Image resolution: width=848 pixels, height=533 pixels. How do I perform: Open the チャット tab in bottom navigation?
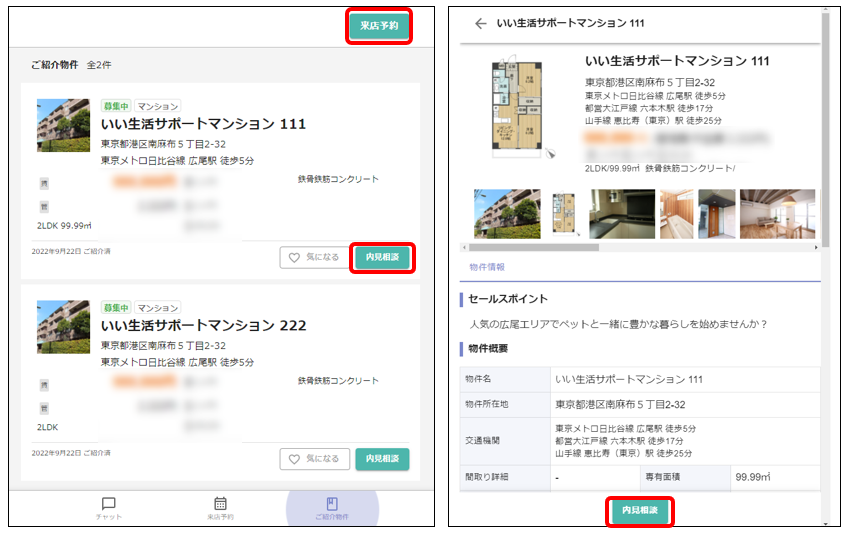[x=109, y=508]
